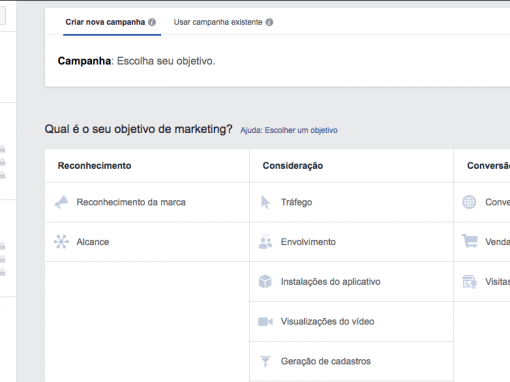The width and height of the screenshot is (510, 382).
Task: Click the Conversão column header
Action: 488,166
